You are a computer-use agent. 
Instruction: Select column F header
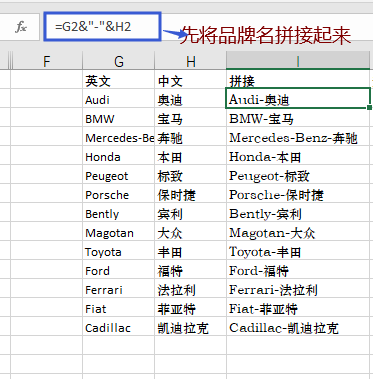(47, 61)
